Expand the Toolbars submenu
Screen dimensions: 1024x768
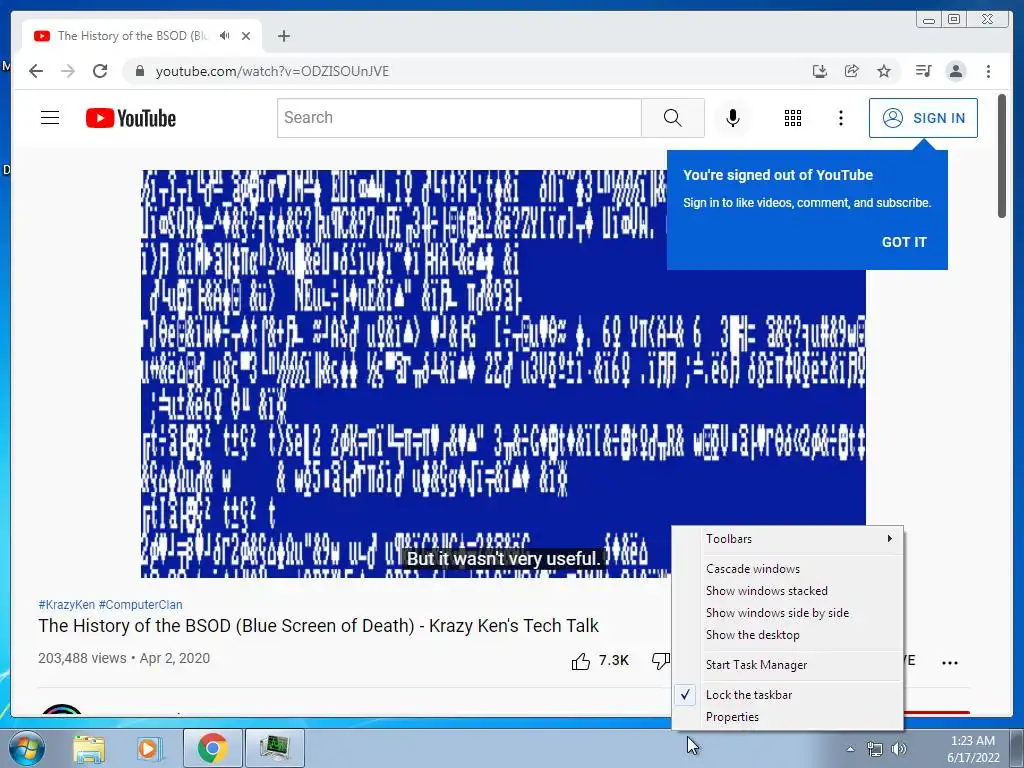point(788,539)
